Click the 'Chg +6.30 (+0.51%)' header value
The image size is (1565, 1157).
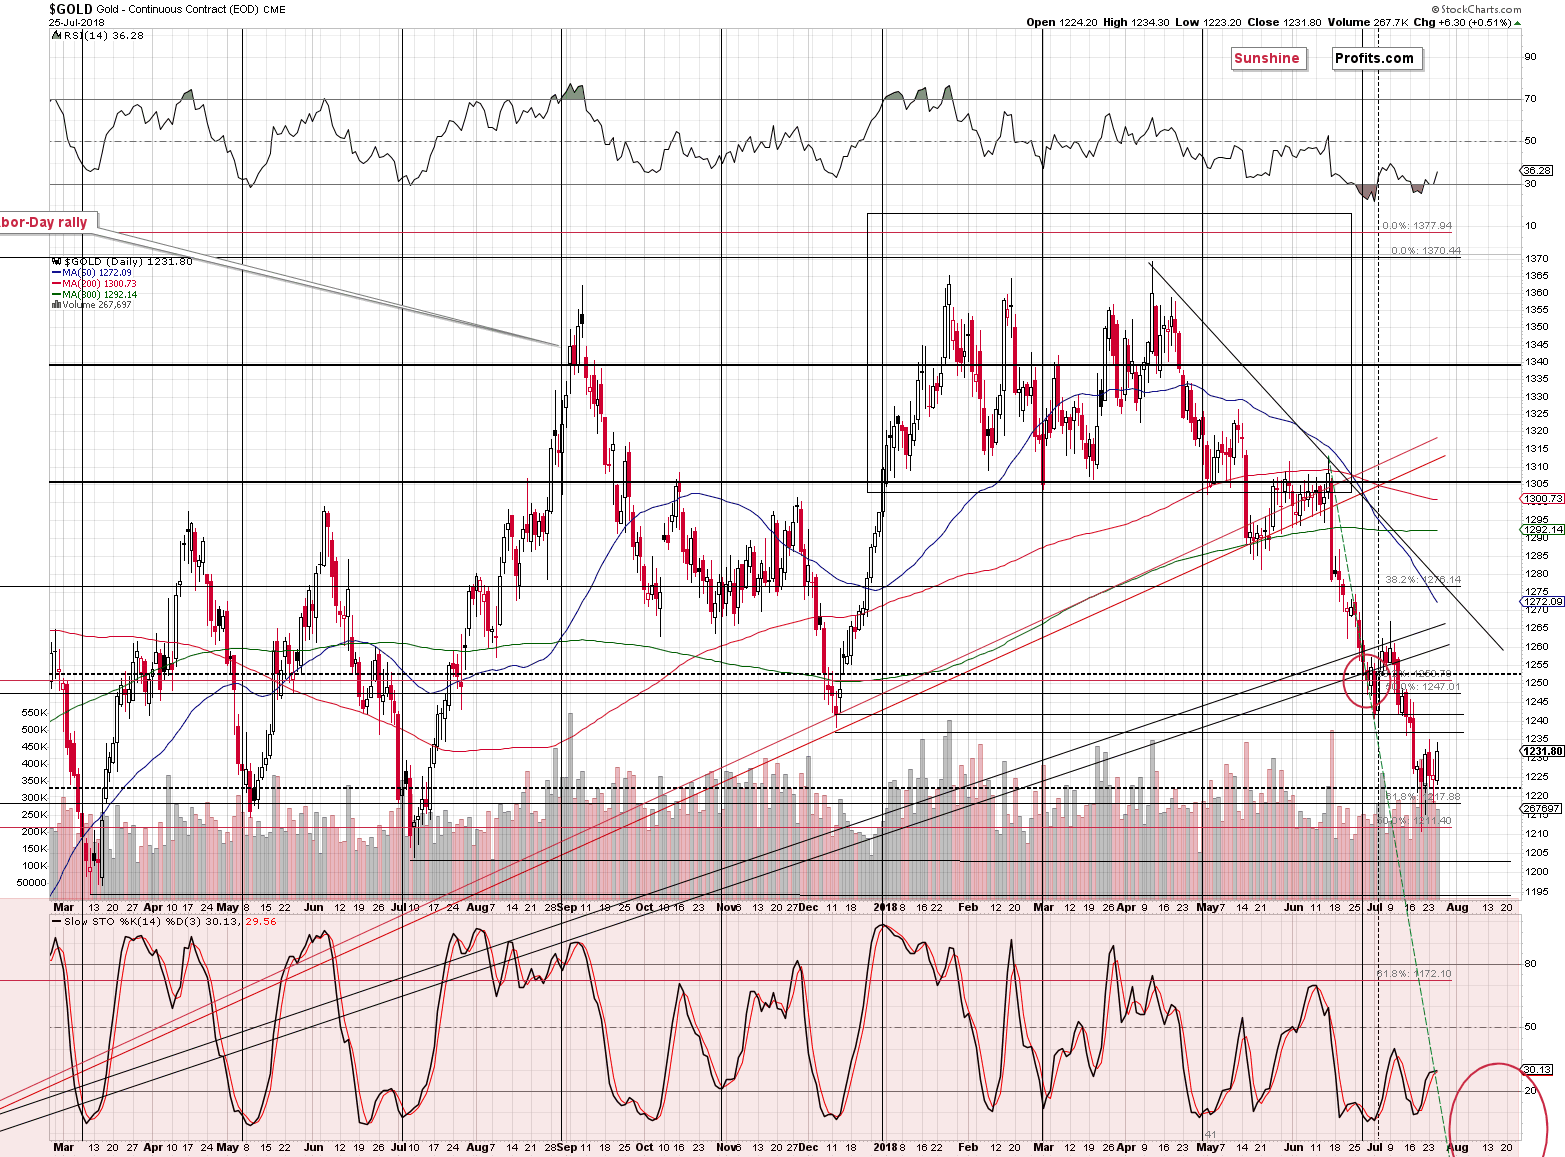(x=1462, y=22)
